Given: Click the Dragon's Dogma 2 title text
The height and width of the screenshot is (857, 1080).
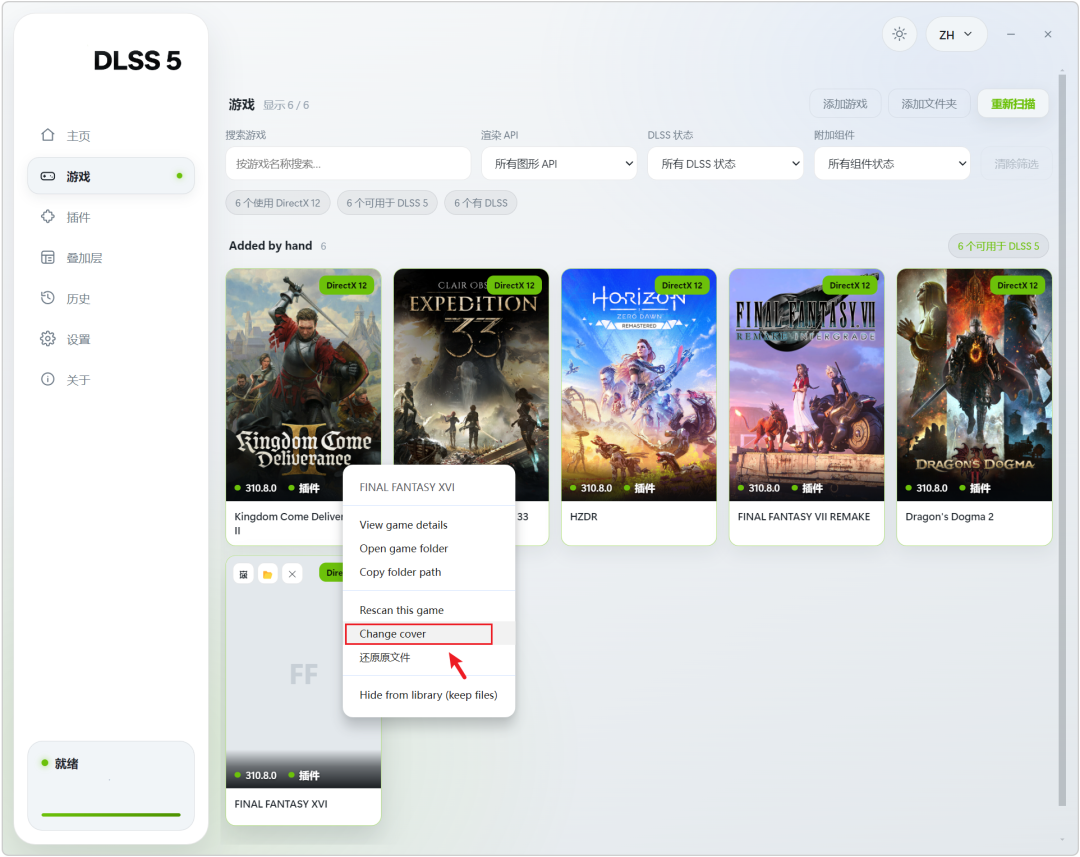Looking at the screenshot, I should click(x=949, y=517).
